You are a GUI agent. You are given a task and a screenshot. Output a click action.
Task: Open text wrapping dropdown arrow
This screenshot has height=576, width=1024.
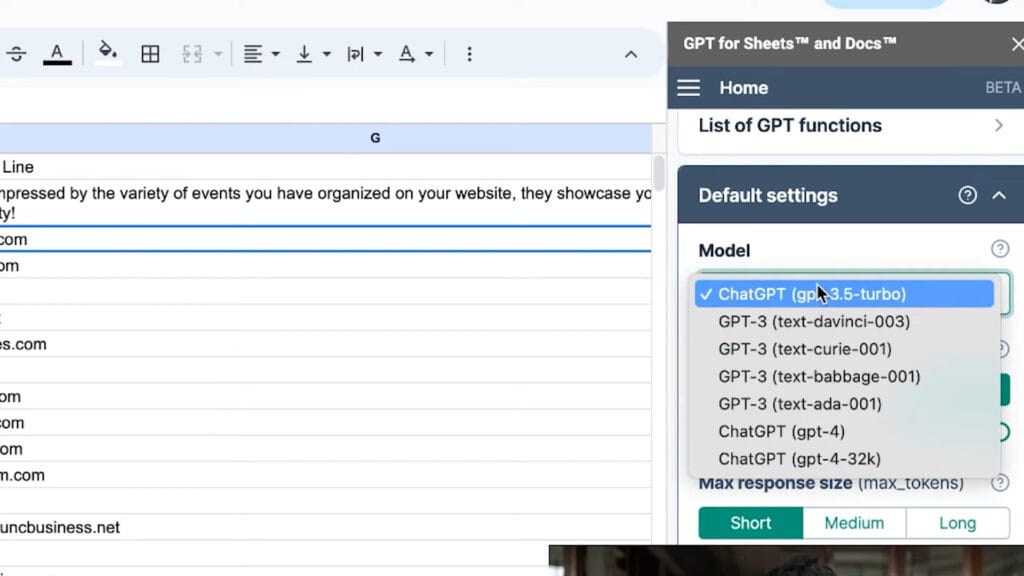pyautogui.click(x=378, y=54)
